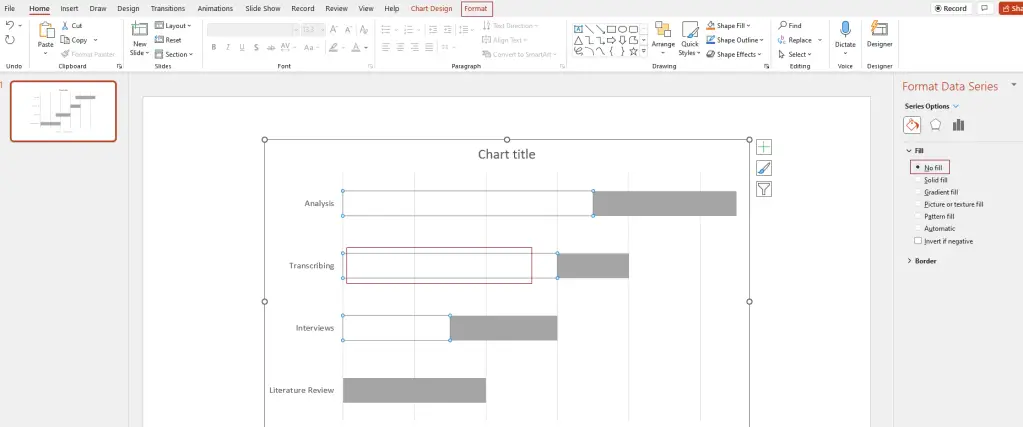The width and height of the screenshot is (1023, 427).
Task: Select Picture or texture fill option
Action: click(949, 204)
